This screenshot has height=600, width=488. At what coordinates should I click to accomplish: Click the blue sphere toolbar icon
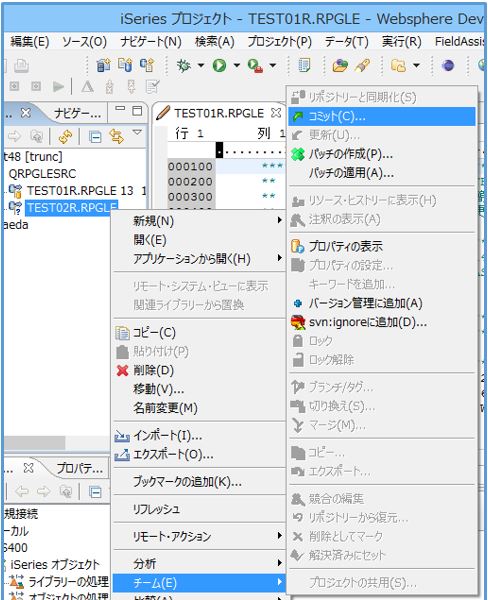[x=448, y=65]
